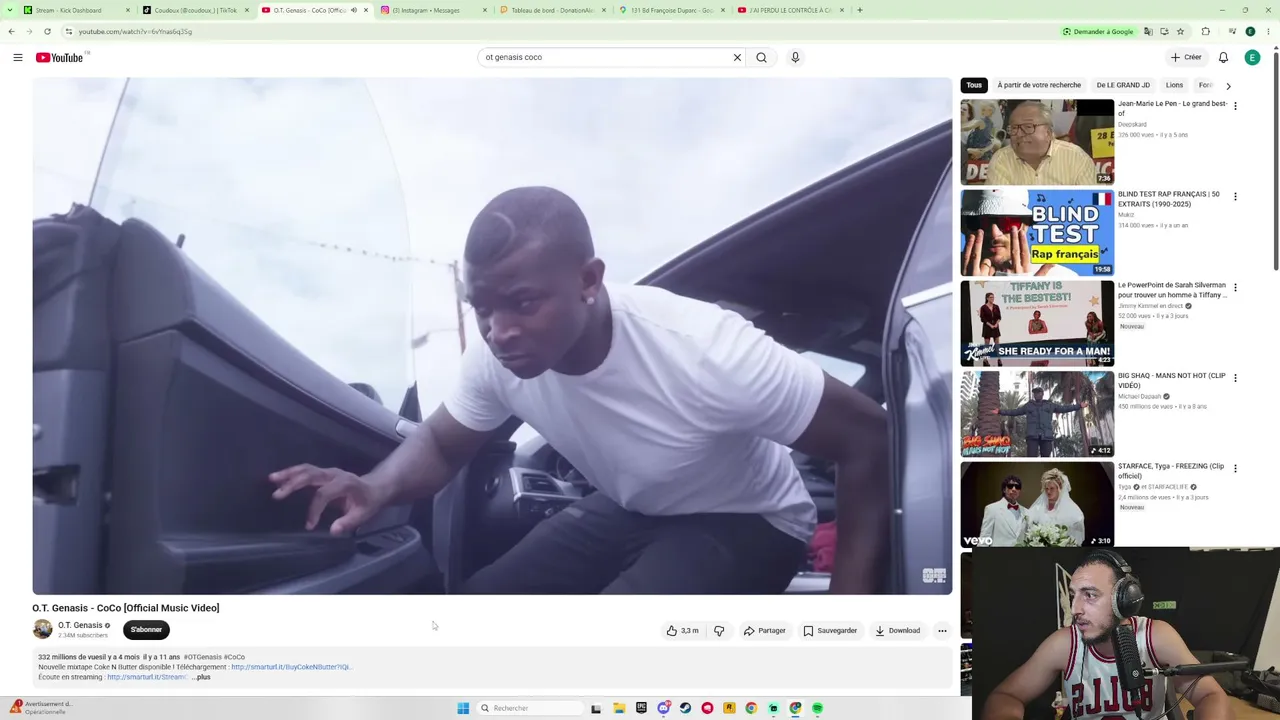Open the smarturl BuyCokeNButter link

(291, 667)
